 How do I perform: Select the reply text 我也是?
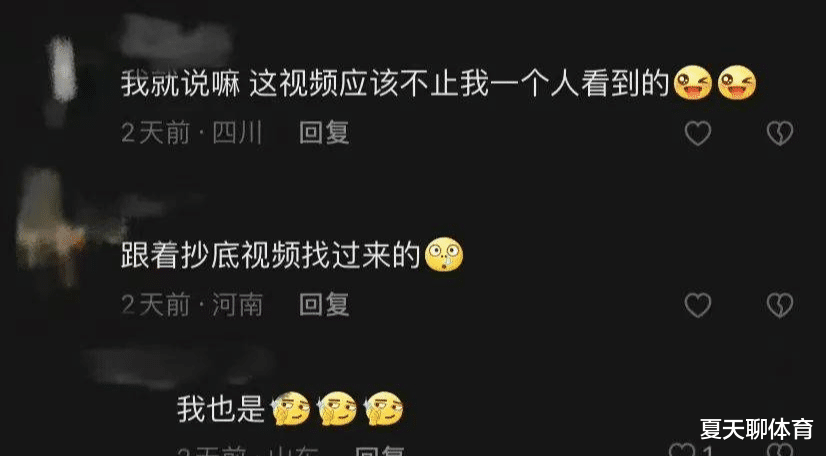coord(220,409)
